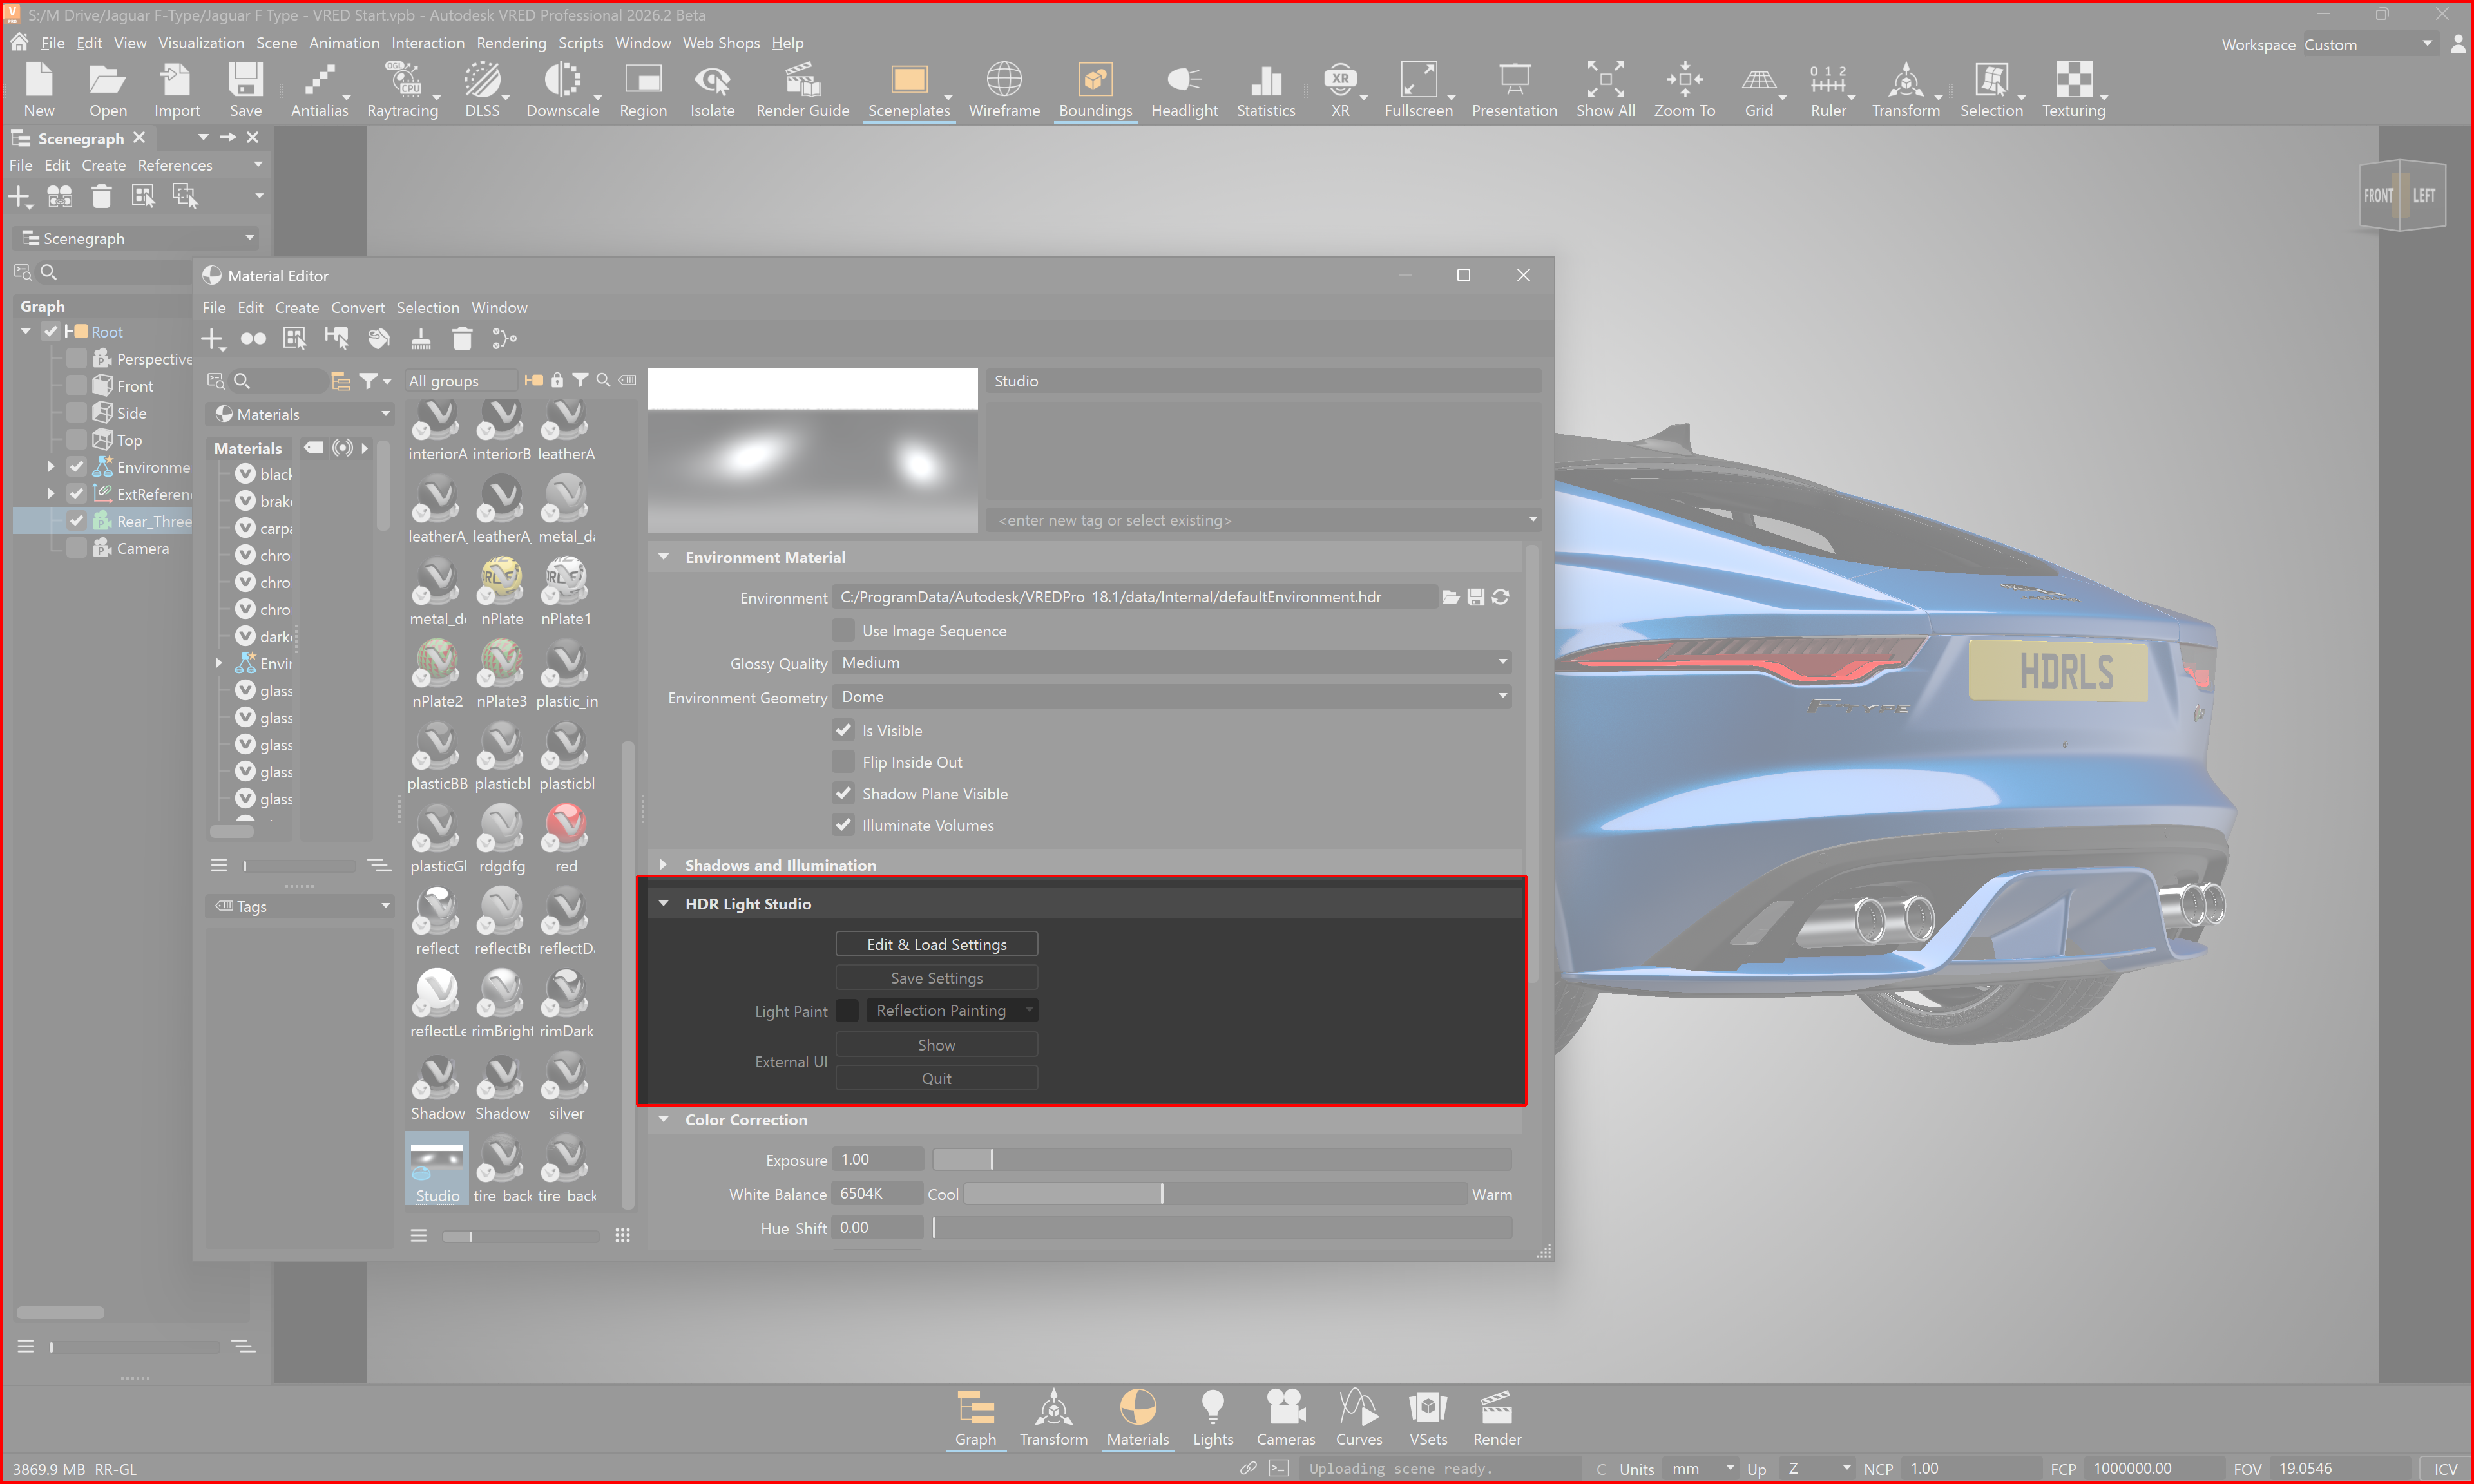Open the Glossy Quality dropdown set to Medium
2474x1484 pixels.
tap(1170, 662)
